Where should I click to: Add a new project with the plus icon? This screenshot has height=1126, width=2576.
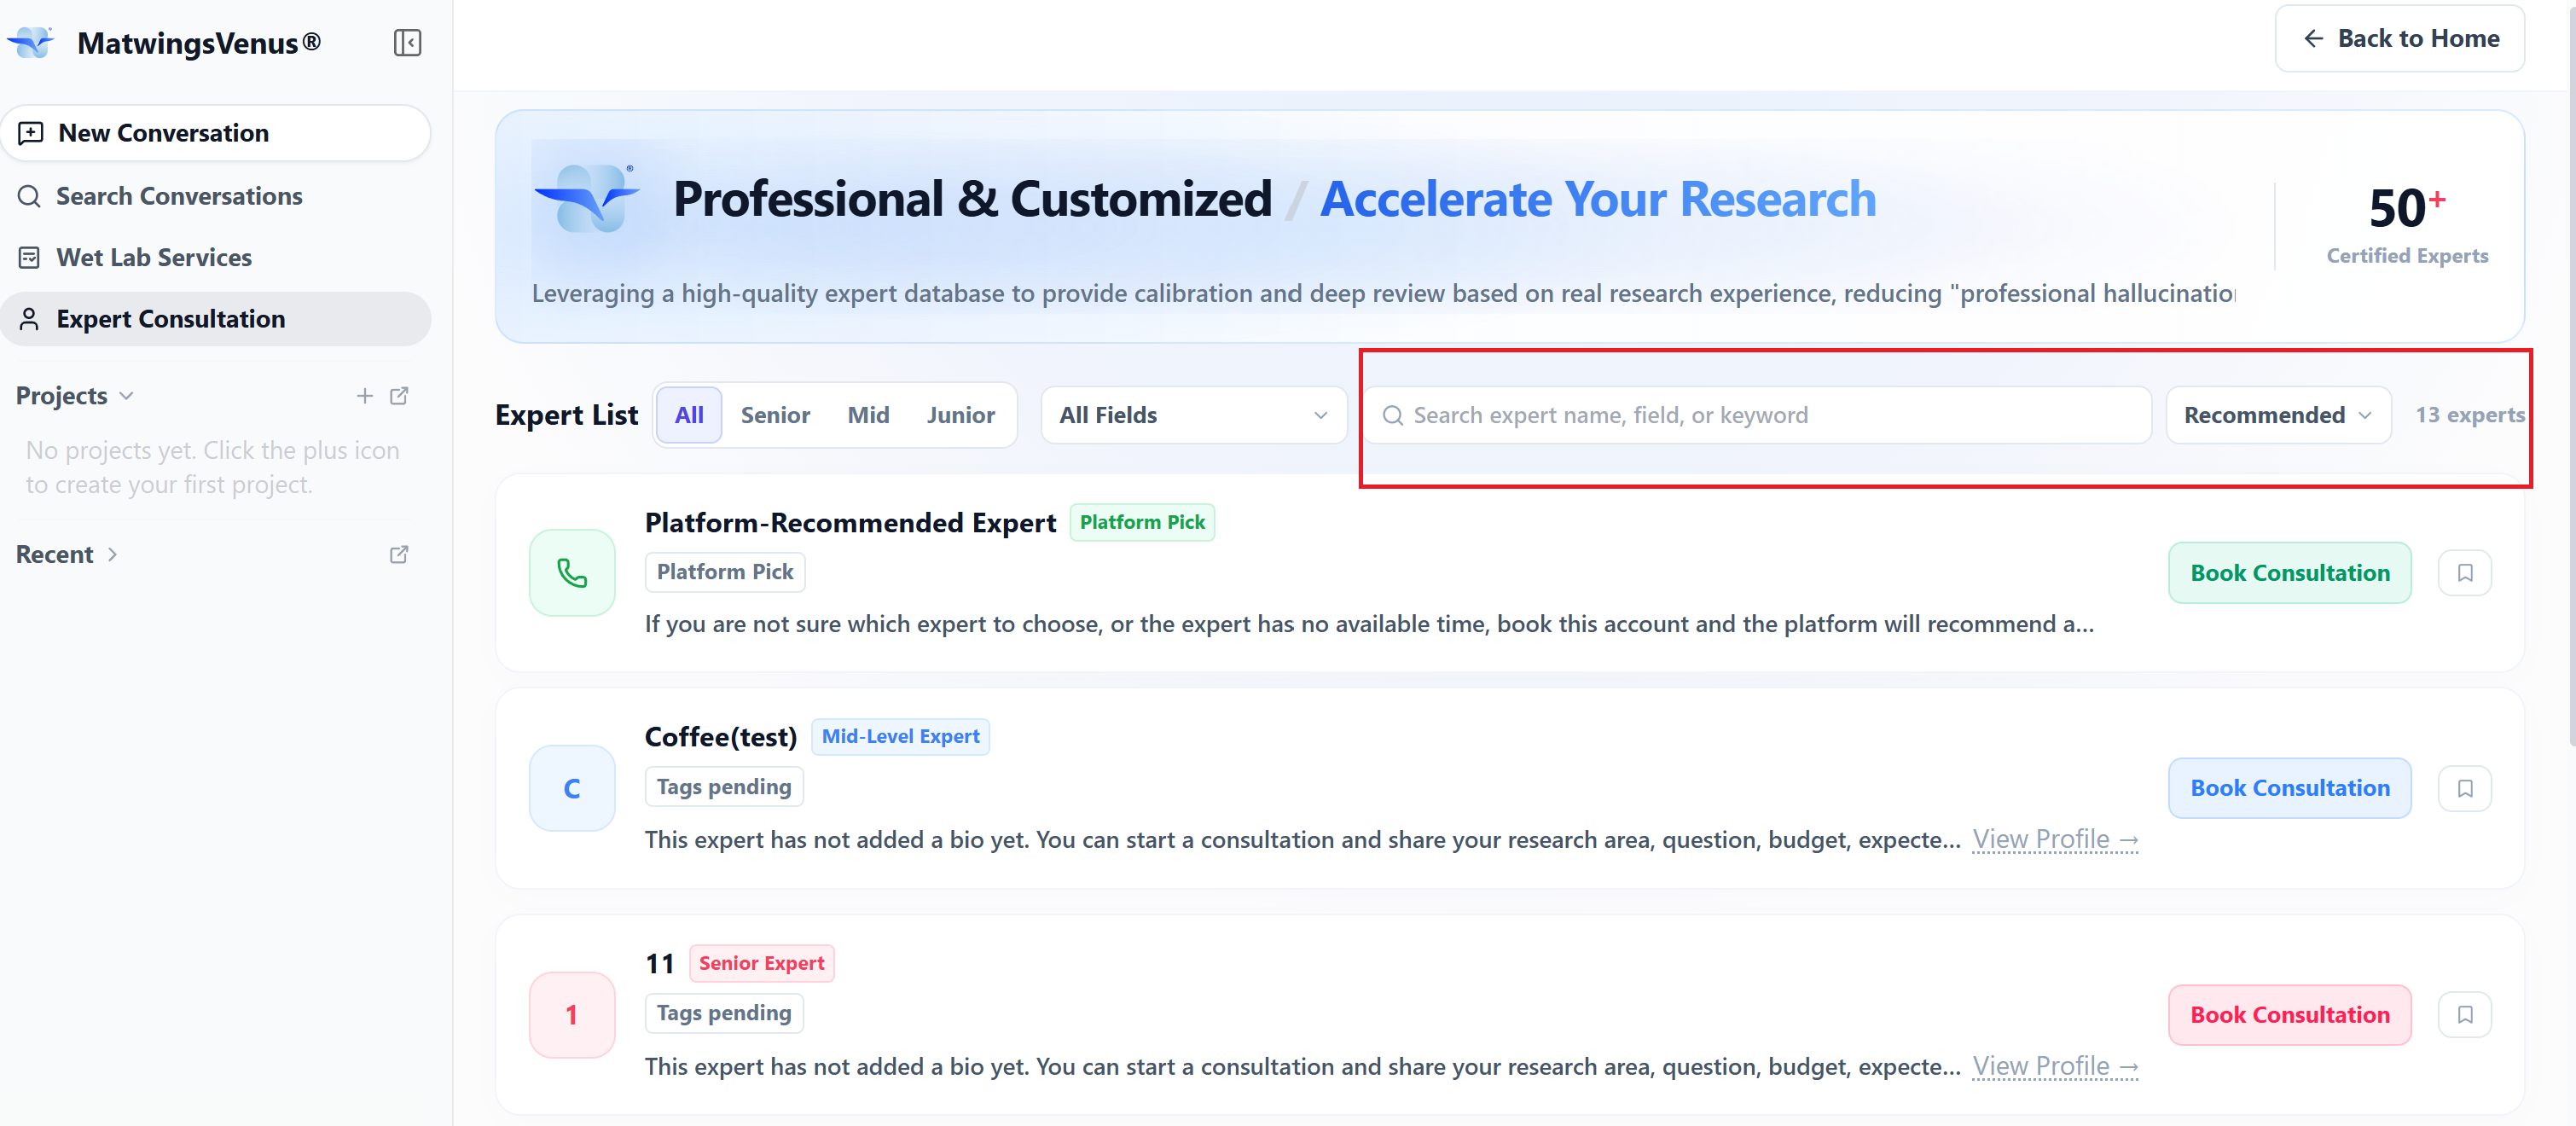(x=365, y=396)
